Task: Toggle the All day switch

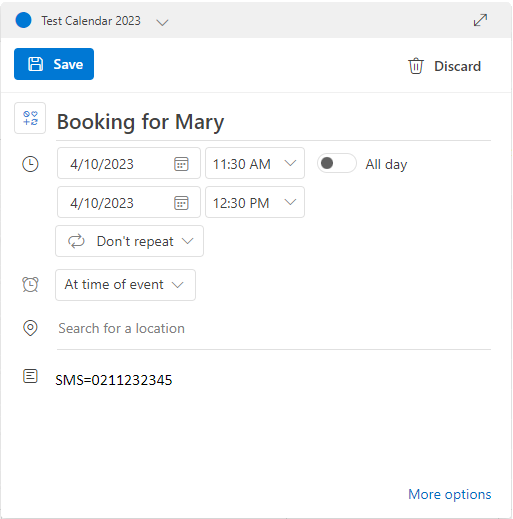Action: click(336, 163)
